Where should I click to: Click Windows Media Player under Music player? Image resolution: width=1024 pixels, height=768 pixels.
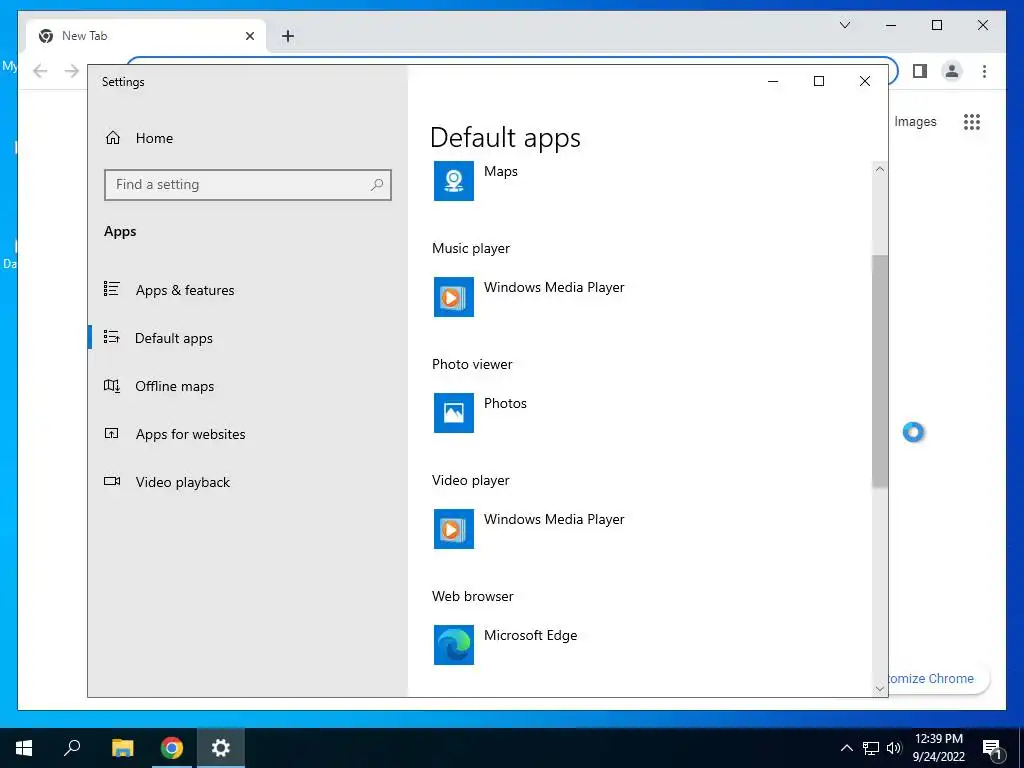tap(554, 287)
